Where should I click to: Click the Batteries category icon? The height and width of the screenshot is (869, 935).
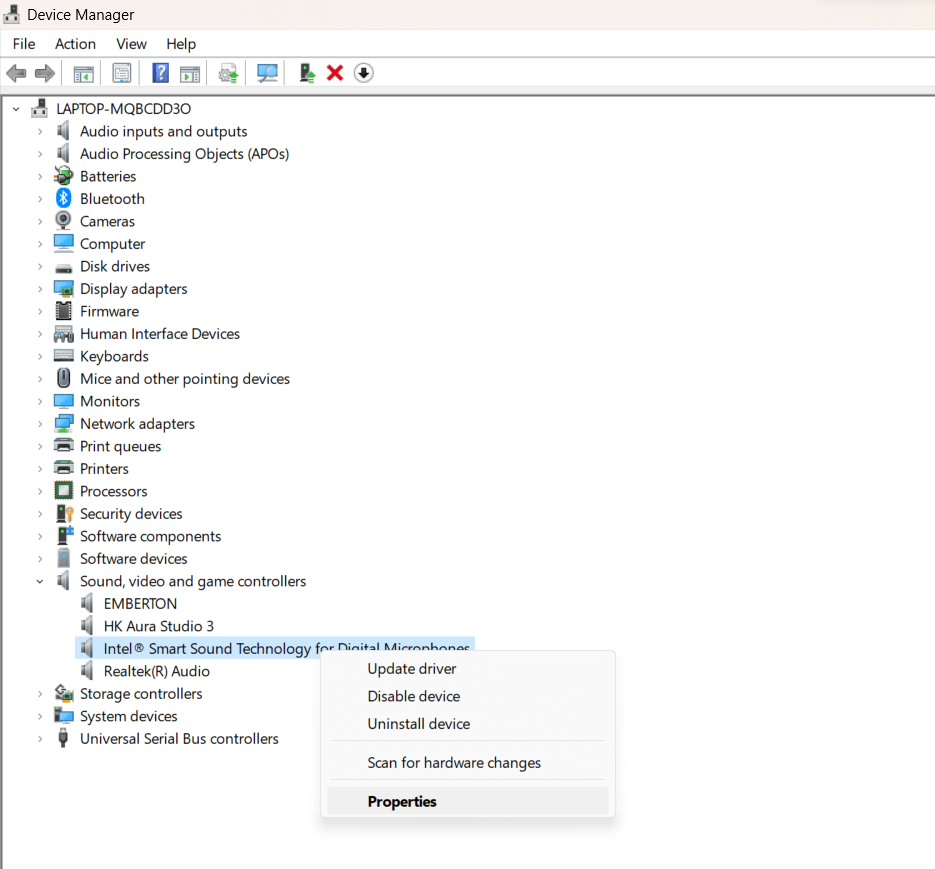pos(63,176)
